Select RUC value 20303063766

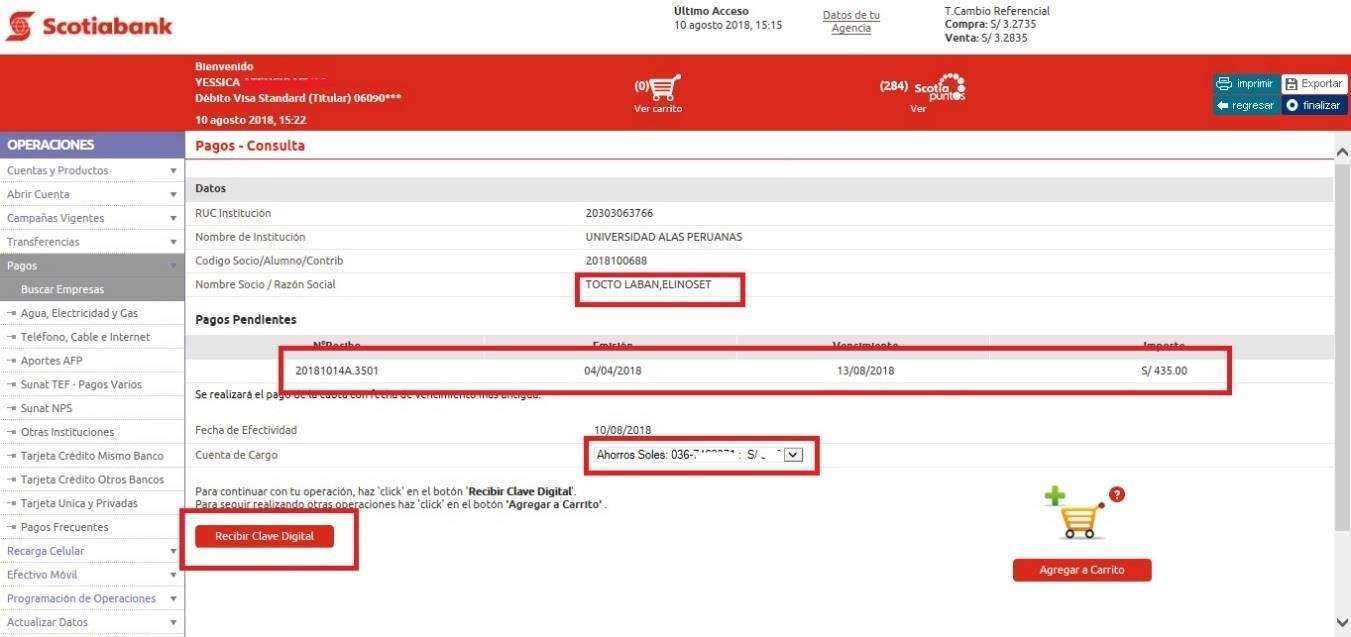[619, 213]
